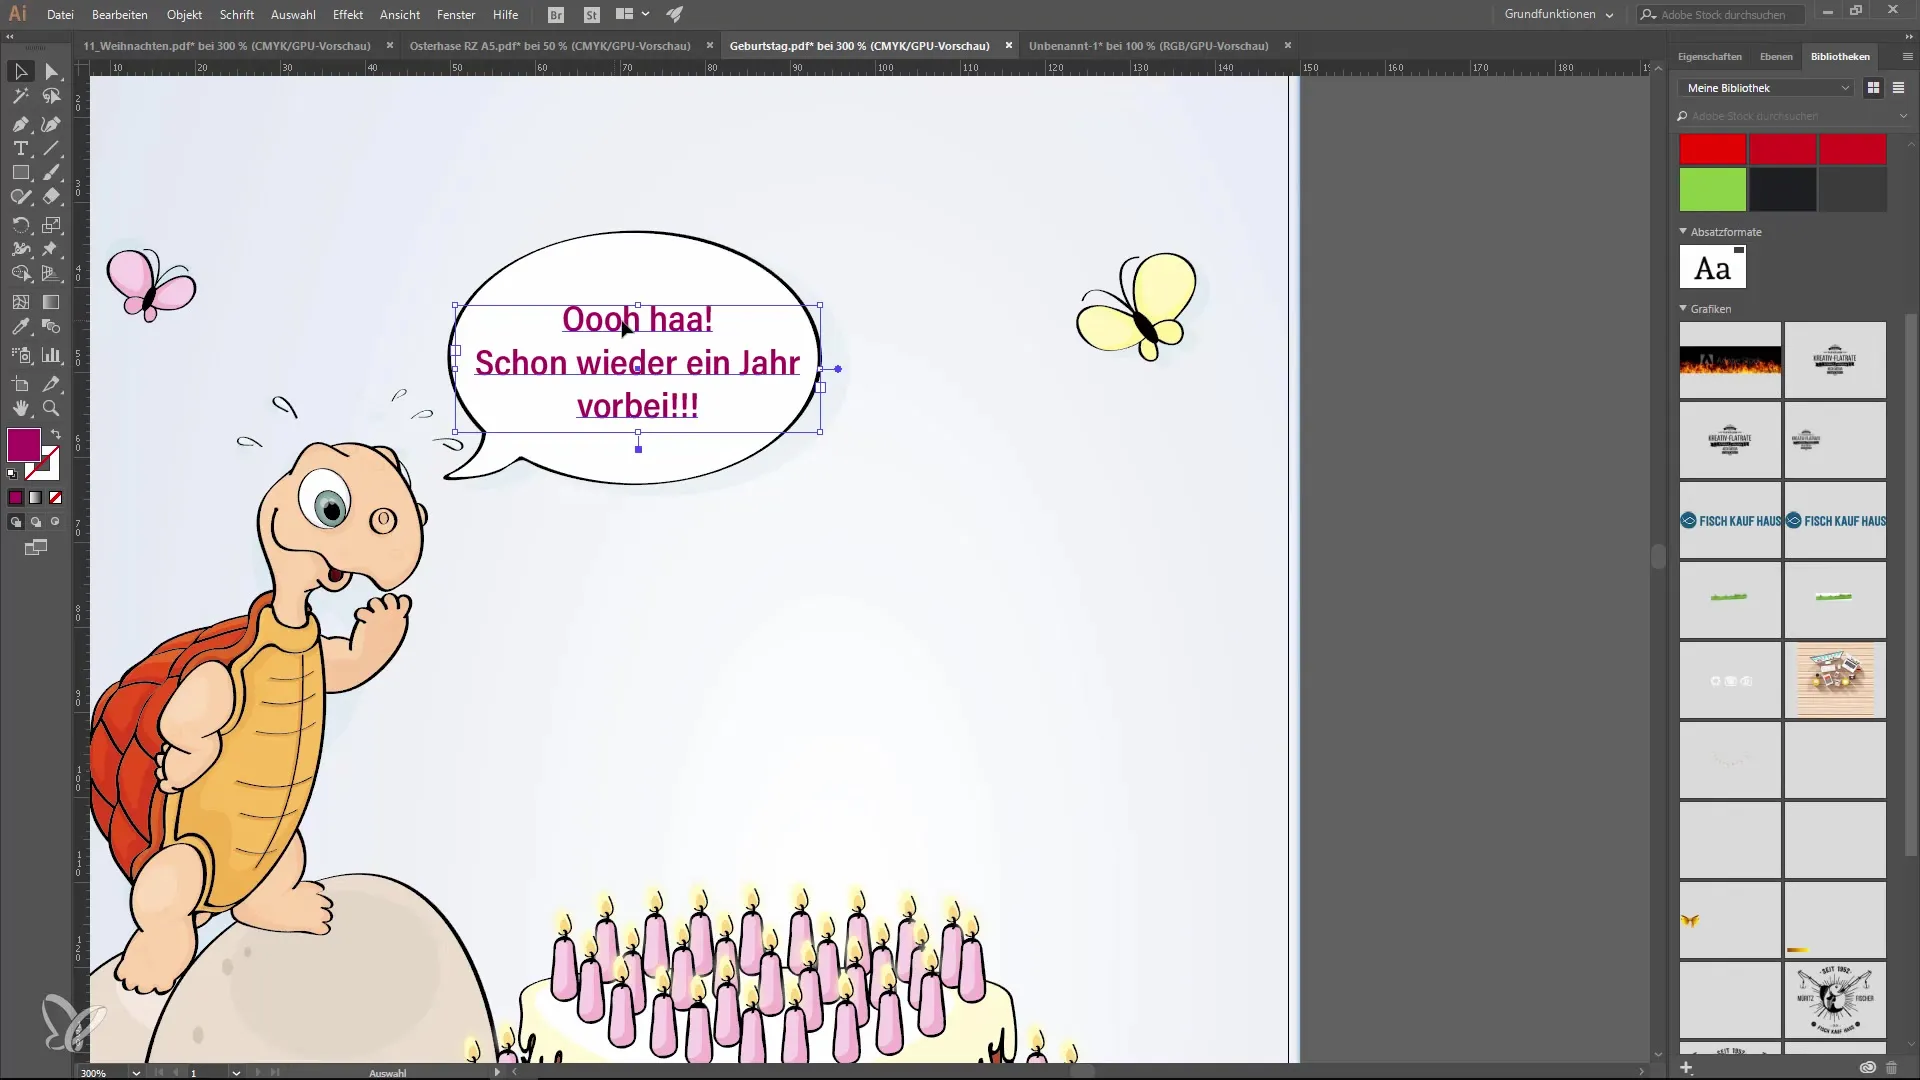The height and width of the screenshot is (1080, 1920).
Task: Activate the Scale tool
Action: click(x=52, y=225)
